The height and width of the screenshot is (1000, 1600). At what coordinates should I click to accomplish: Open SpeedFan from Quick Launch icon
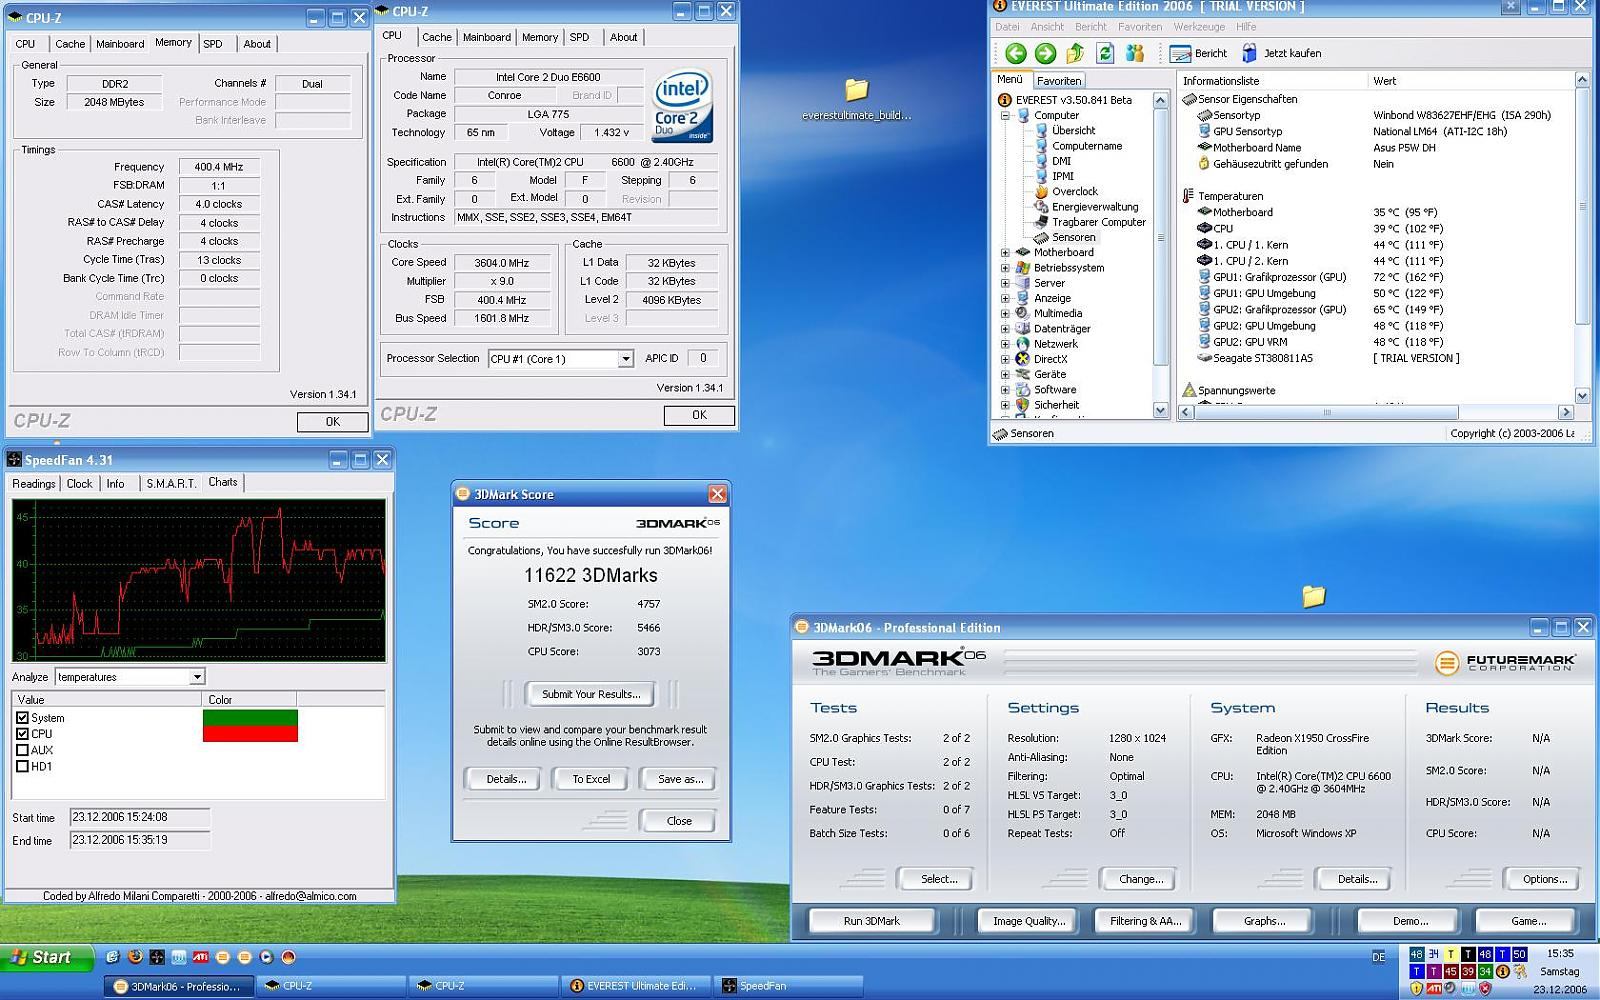(157, 957)
